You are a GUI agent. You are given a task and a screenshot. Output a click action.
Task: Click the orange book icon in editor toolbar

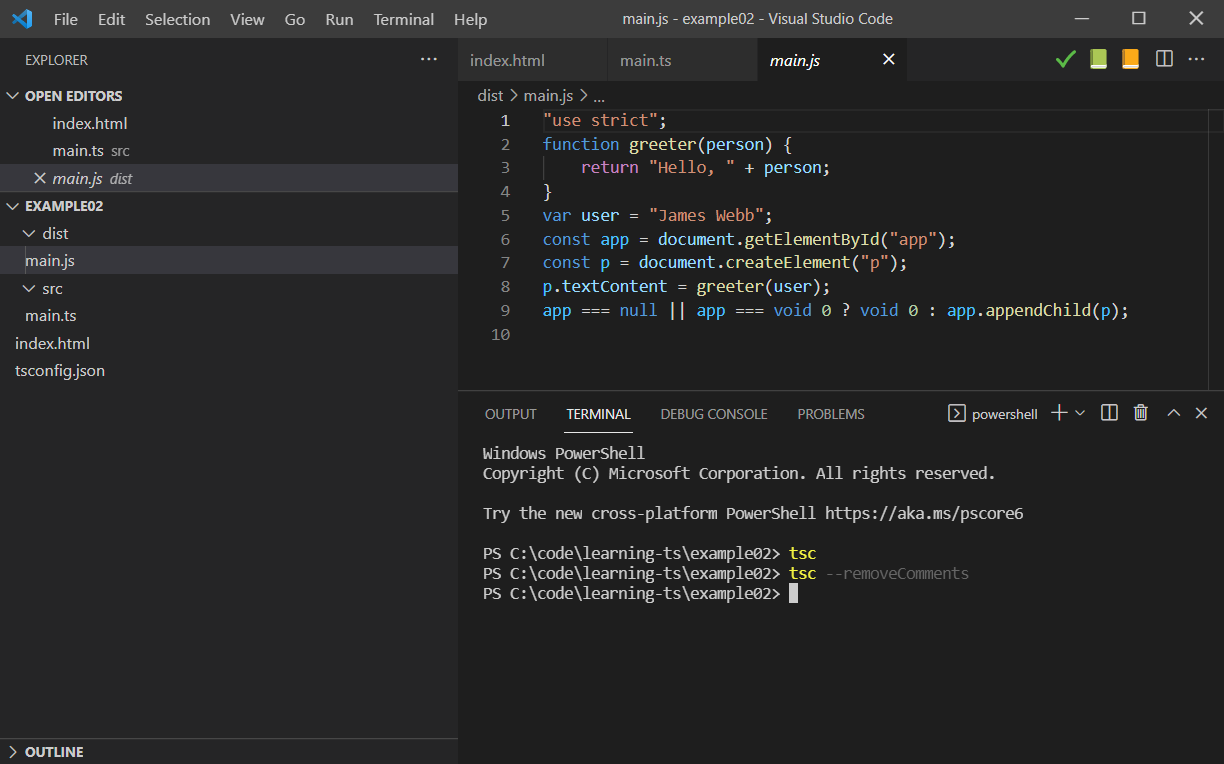tap(1130, 60)
